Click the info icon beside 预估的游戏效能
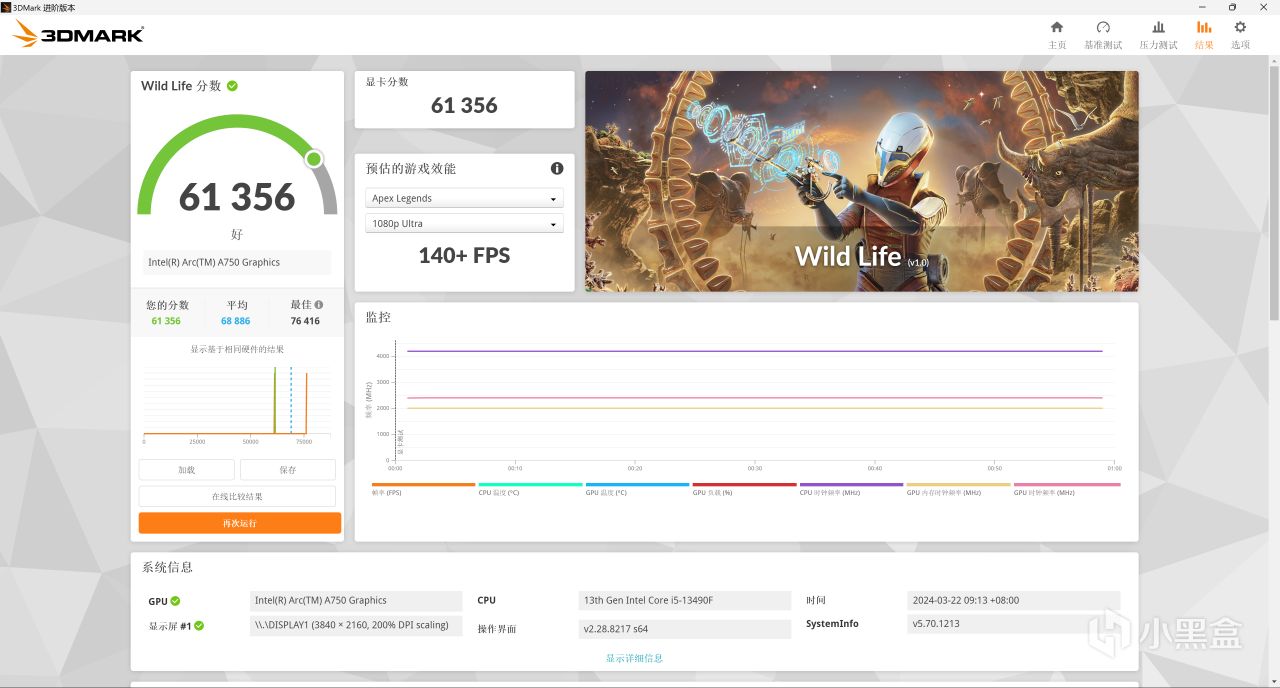This screenshot has width=1280, height=688. (557, 168)
